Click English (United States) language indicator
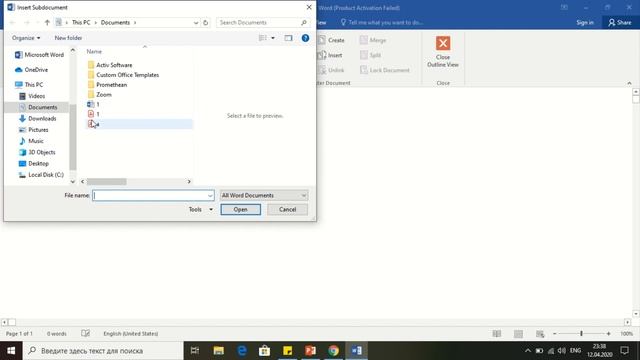This screenshot has width=640, height=360. click(x=131, y=333)
